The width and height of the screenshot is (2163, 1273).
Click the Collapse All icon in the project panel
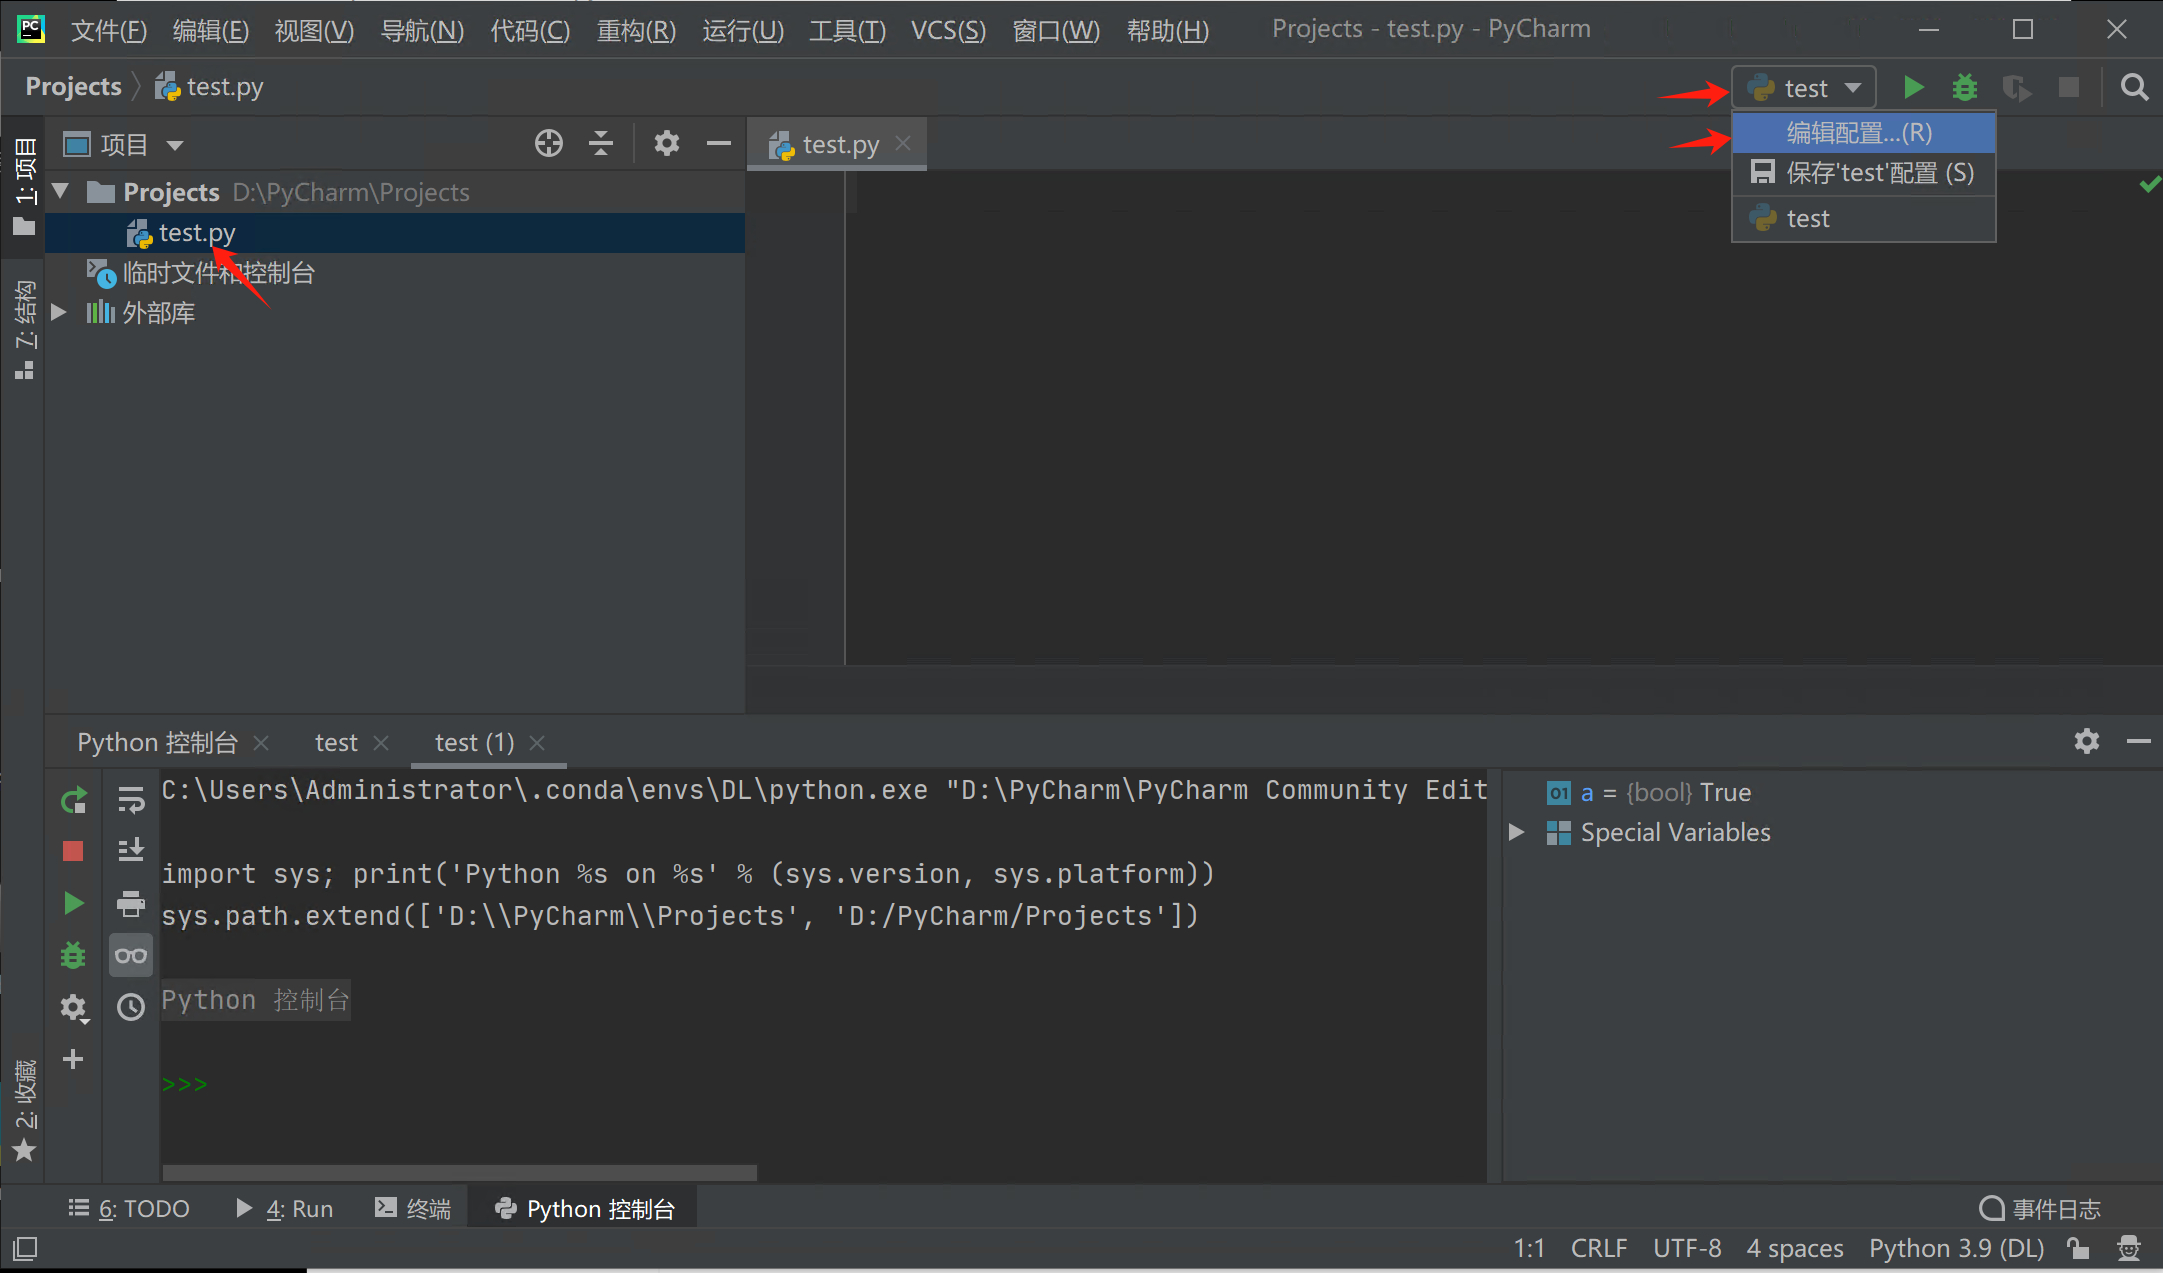pos(600,144)
